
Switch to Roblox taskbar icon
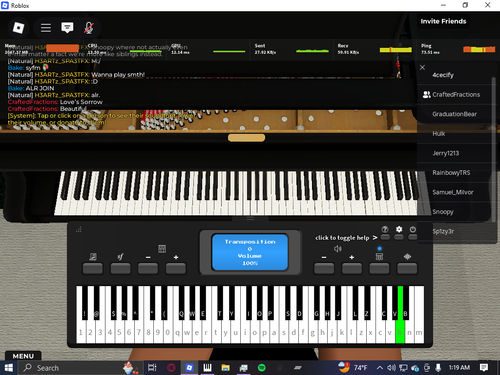[189, 368]
